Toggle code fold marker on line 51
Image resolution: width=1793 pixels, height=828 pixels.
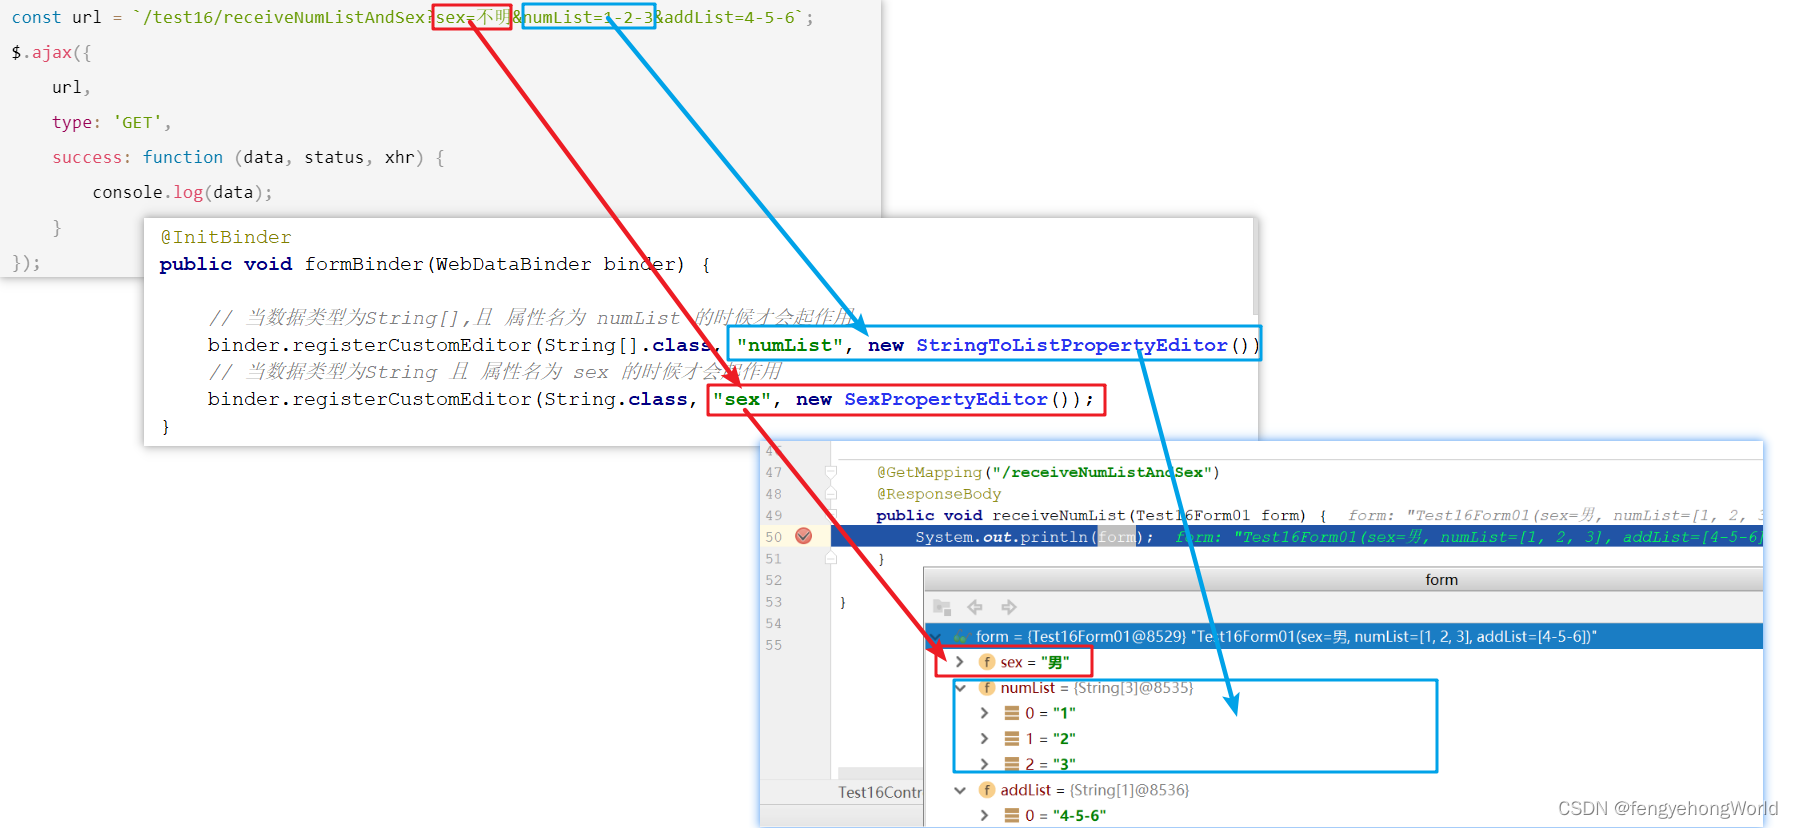[x=831, y=558]
